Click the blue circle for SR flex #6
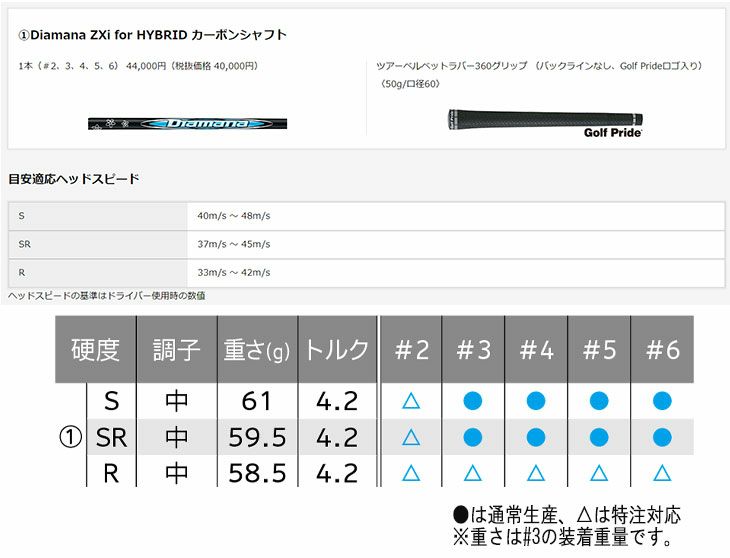Image resolution: width=730 pixels, height=558 pixels. 661,437
